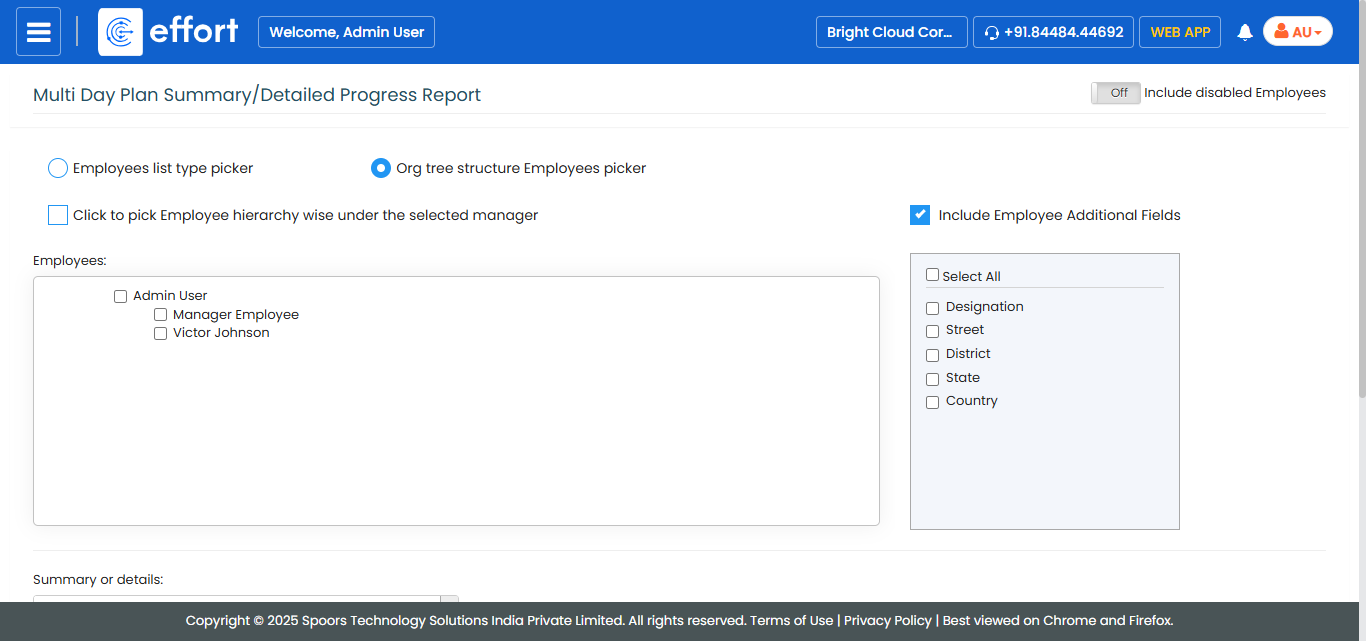Check Select All additional fields

(933, 275)
